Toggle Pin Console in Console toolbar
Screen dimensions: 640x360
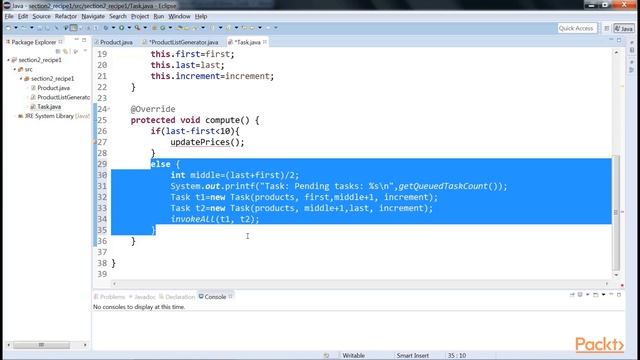[572, 294]
